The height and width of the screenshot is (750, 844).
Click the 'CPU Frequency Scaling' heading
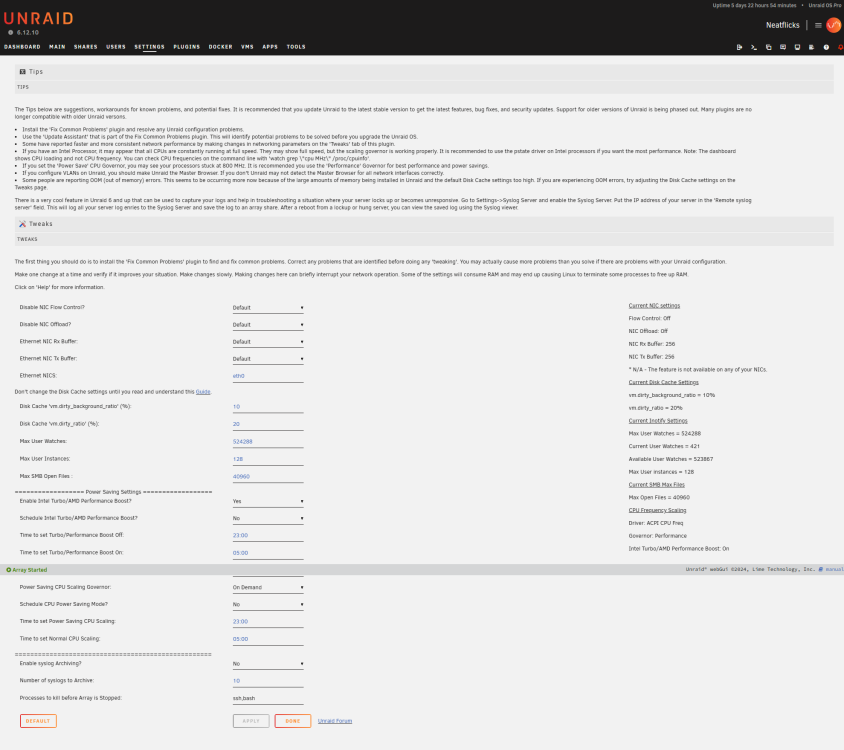pyautogui.click(x=657, y=510)
